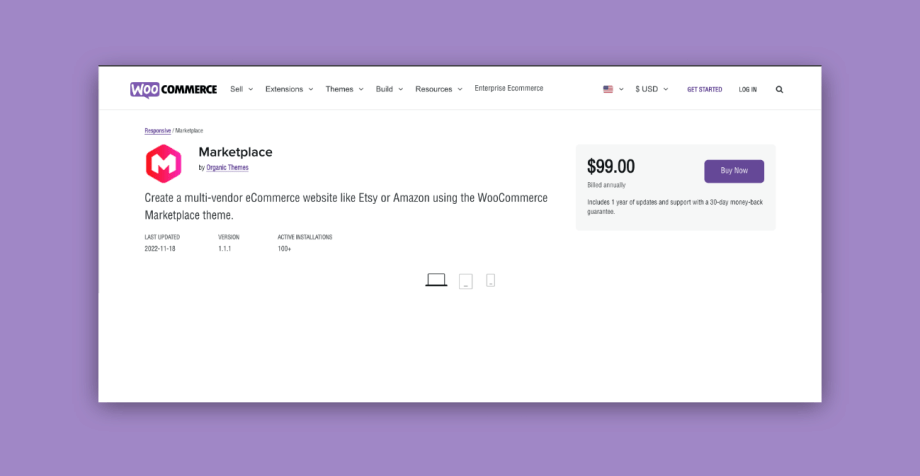Go to Enterprise Ecommerce

coord(509,89)
